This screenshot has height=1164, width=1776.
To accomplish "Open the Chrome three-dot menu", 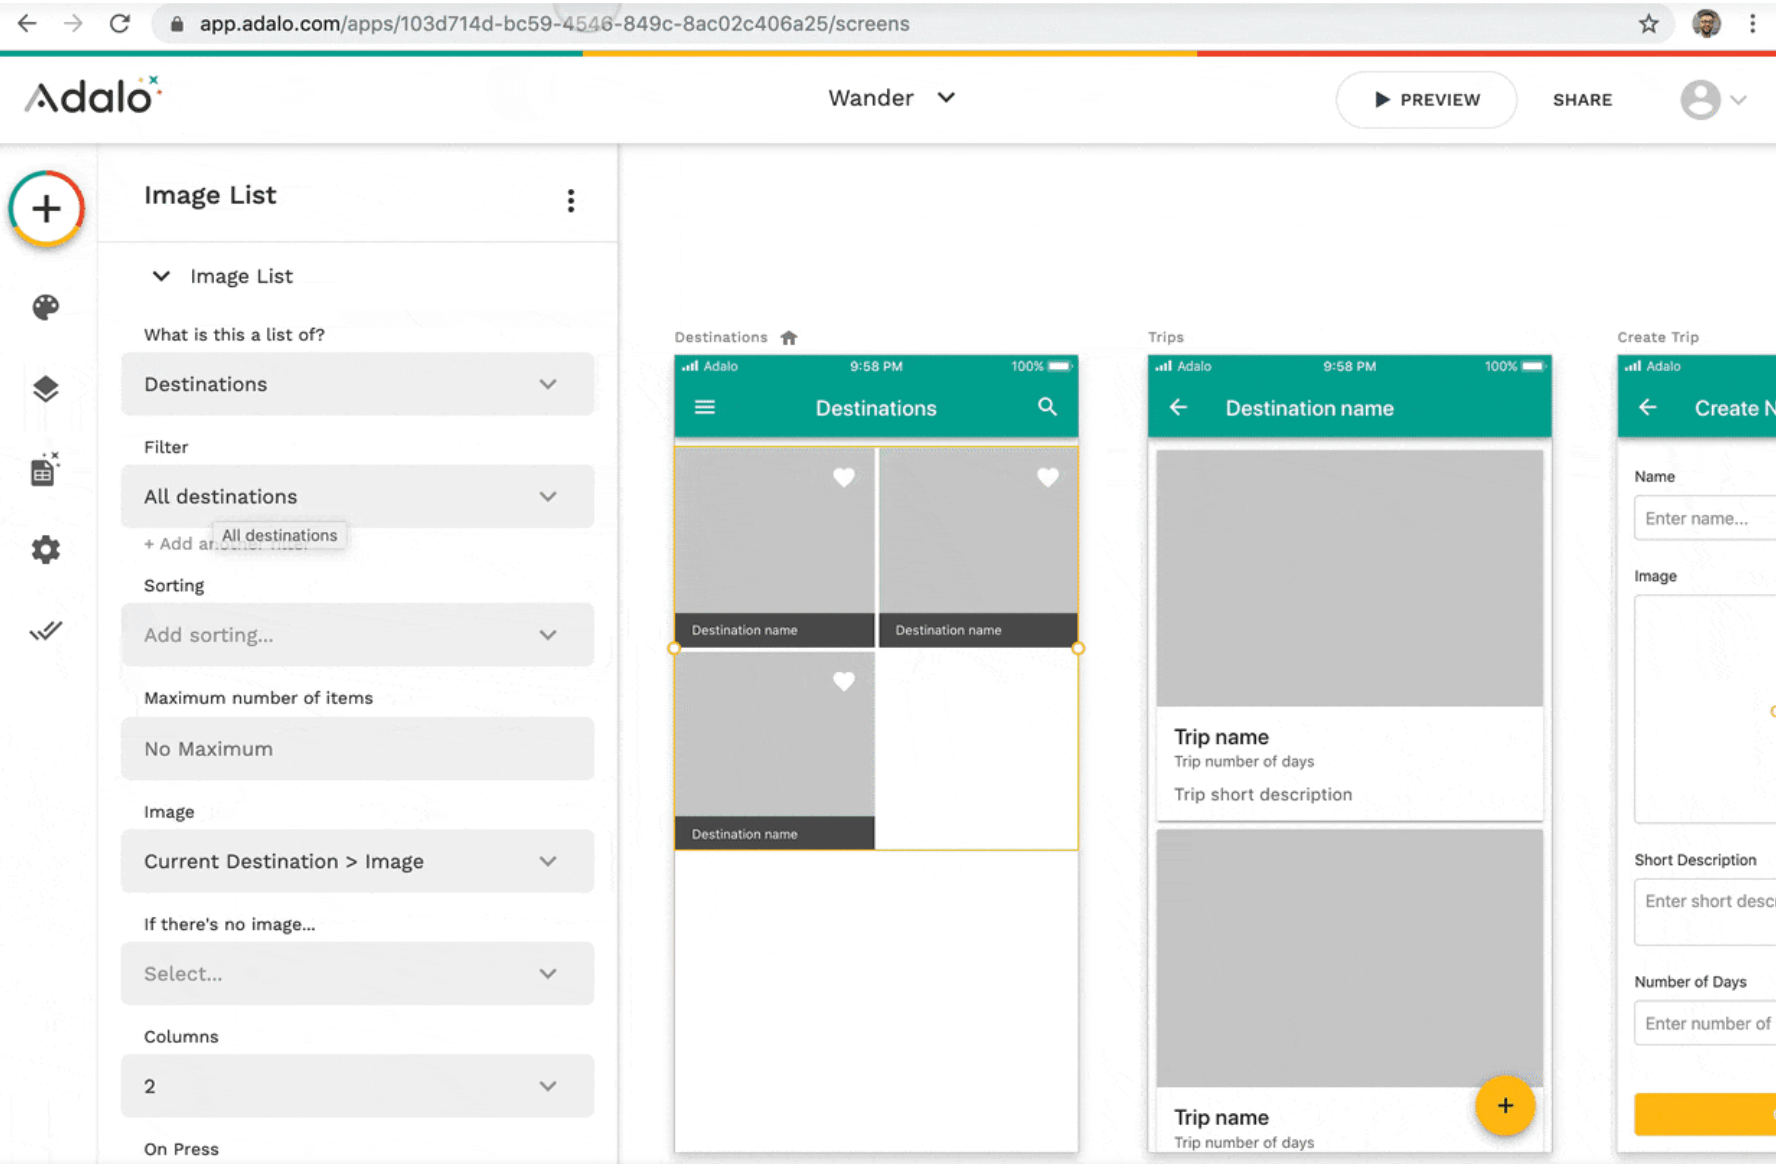I will tap(1753, 23).
